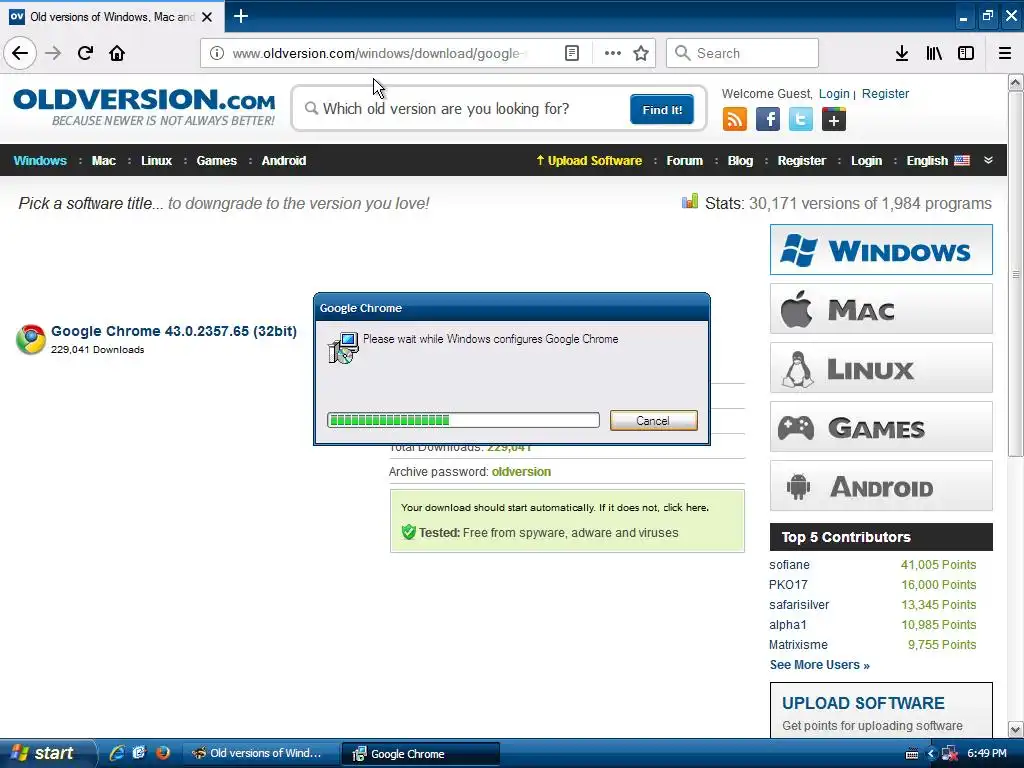
Task: Open the Firefox downloads arrow
Action: coord(902,53)
